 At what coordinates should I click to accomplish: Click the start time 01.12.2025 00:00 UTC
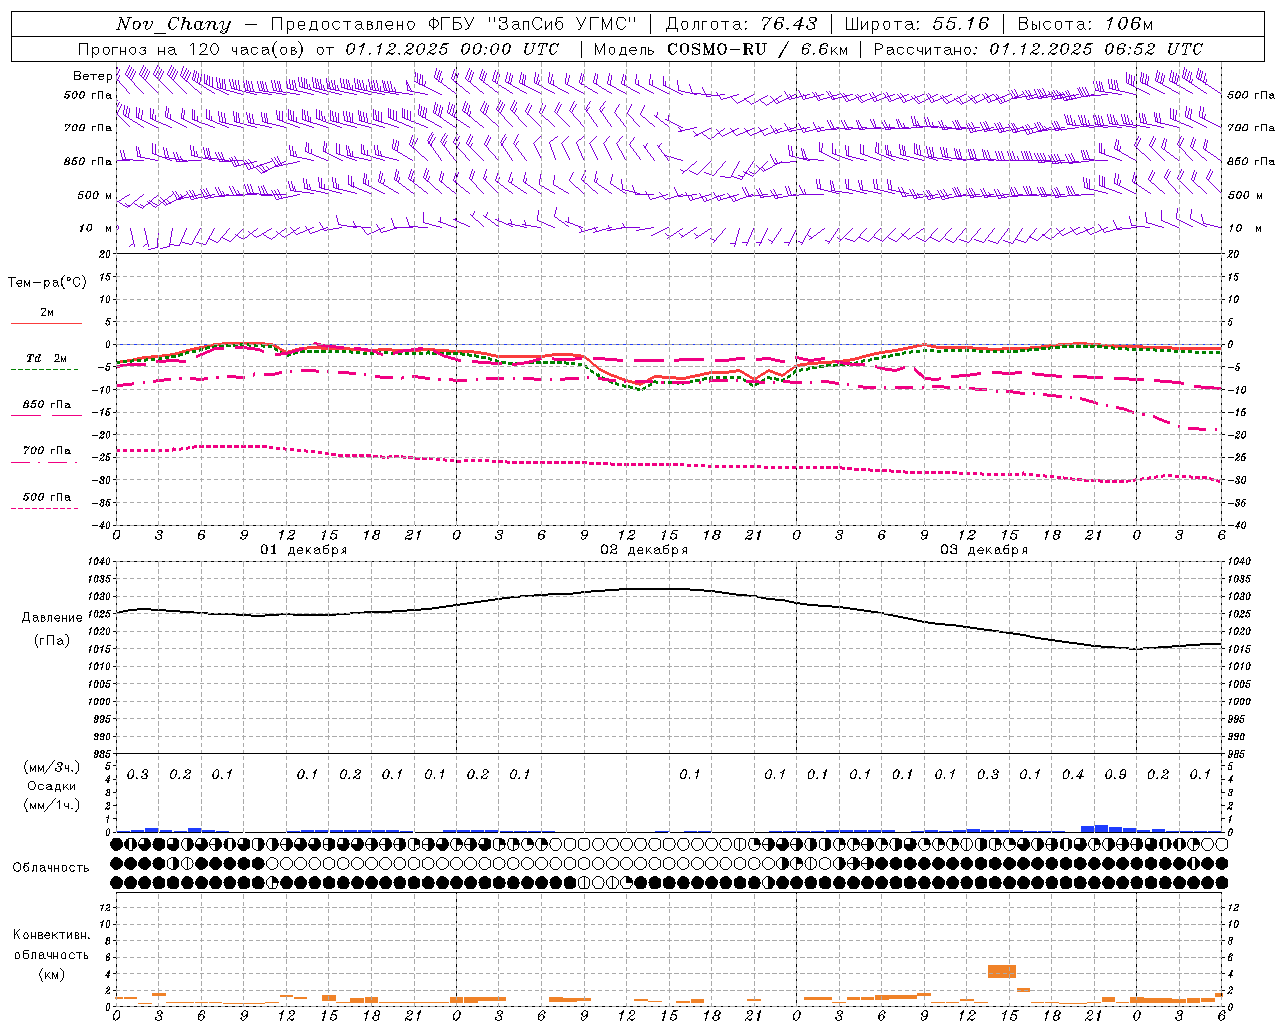point(452,49)
